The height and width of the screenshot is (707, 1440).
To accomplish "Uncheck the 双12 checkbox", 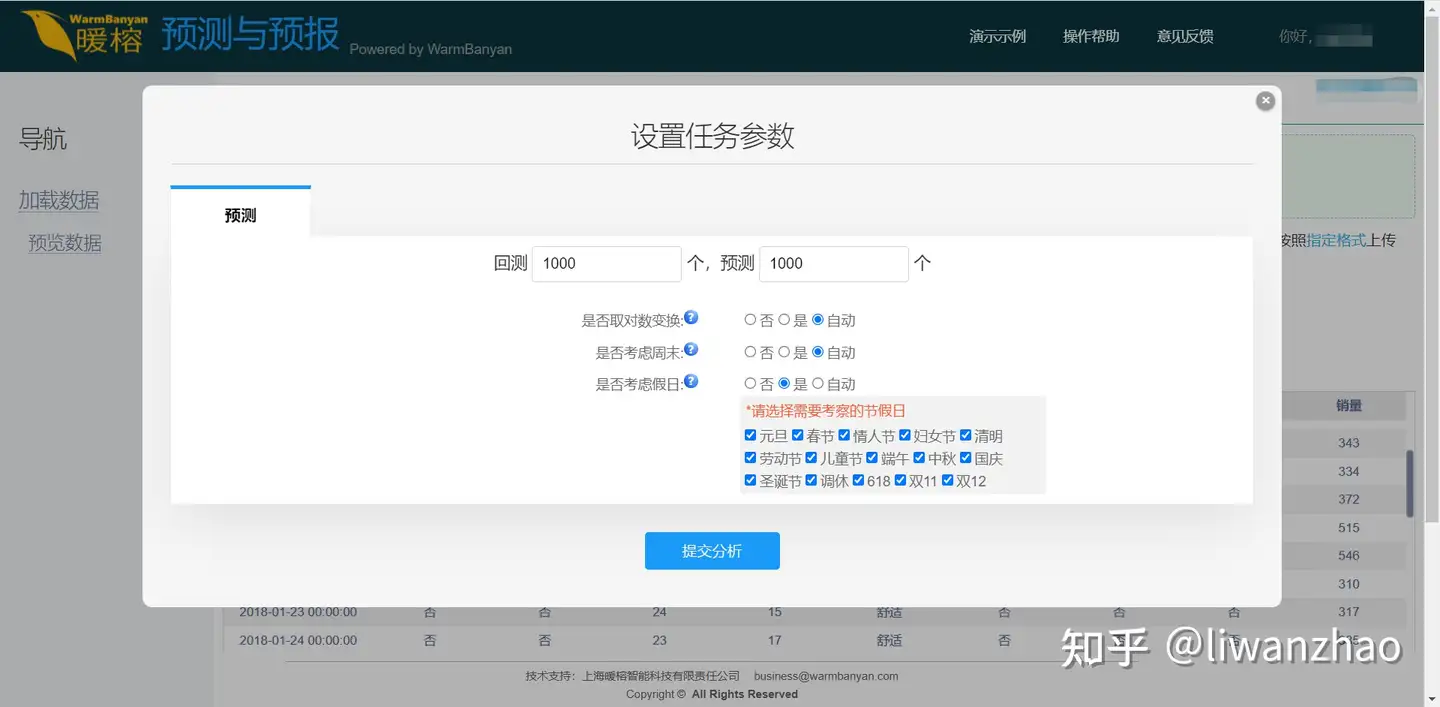I will (948, 480).
